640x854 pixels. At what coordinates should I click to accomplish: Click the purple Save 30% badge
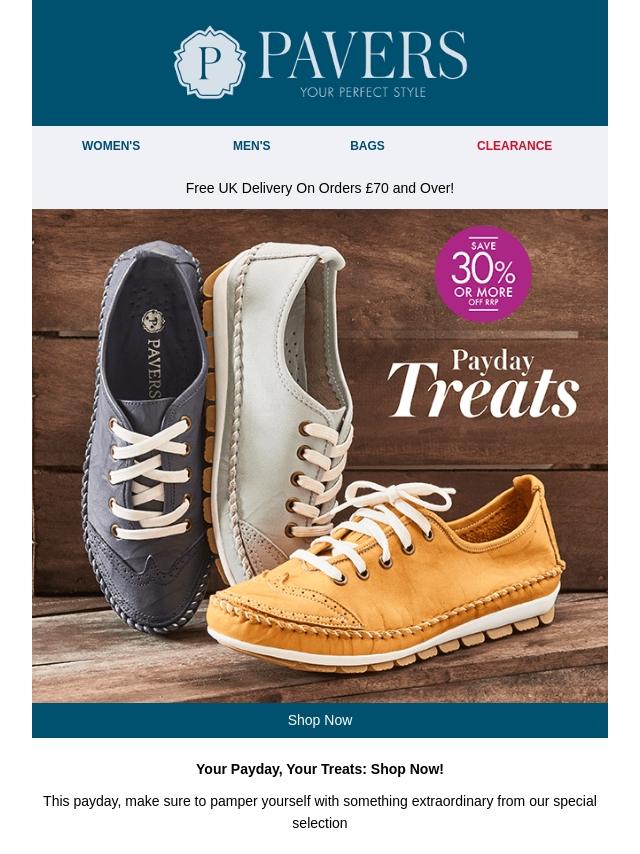point(483,275)
